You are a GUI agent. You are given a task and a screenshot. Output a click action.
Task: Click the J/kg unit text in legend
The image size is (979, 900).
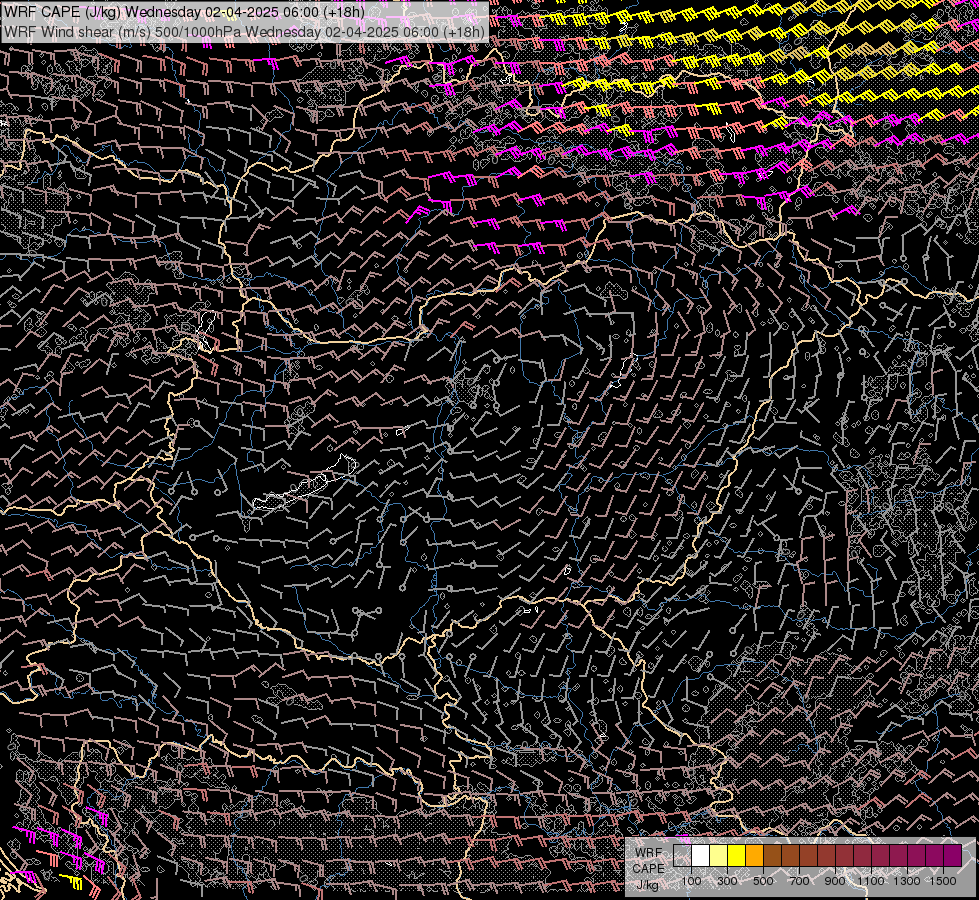[648, 884]
